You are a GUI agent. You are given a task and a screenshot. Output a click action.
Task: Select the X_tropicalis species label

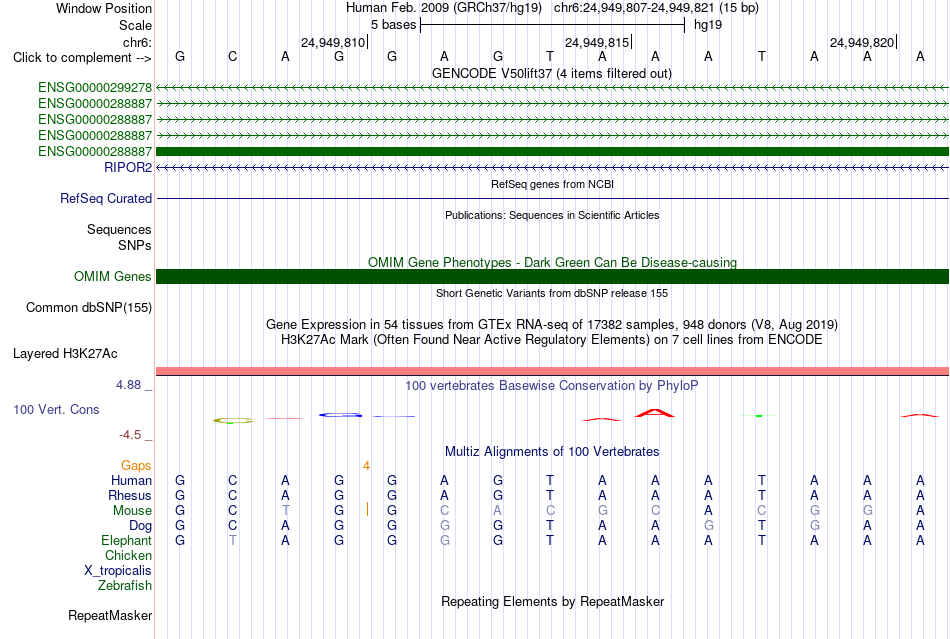coord(118,571)
